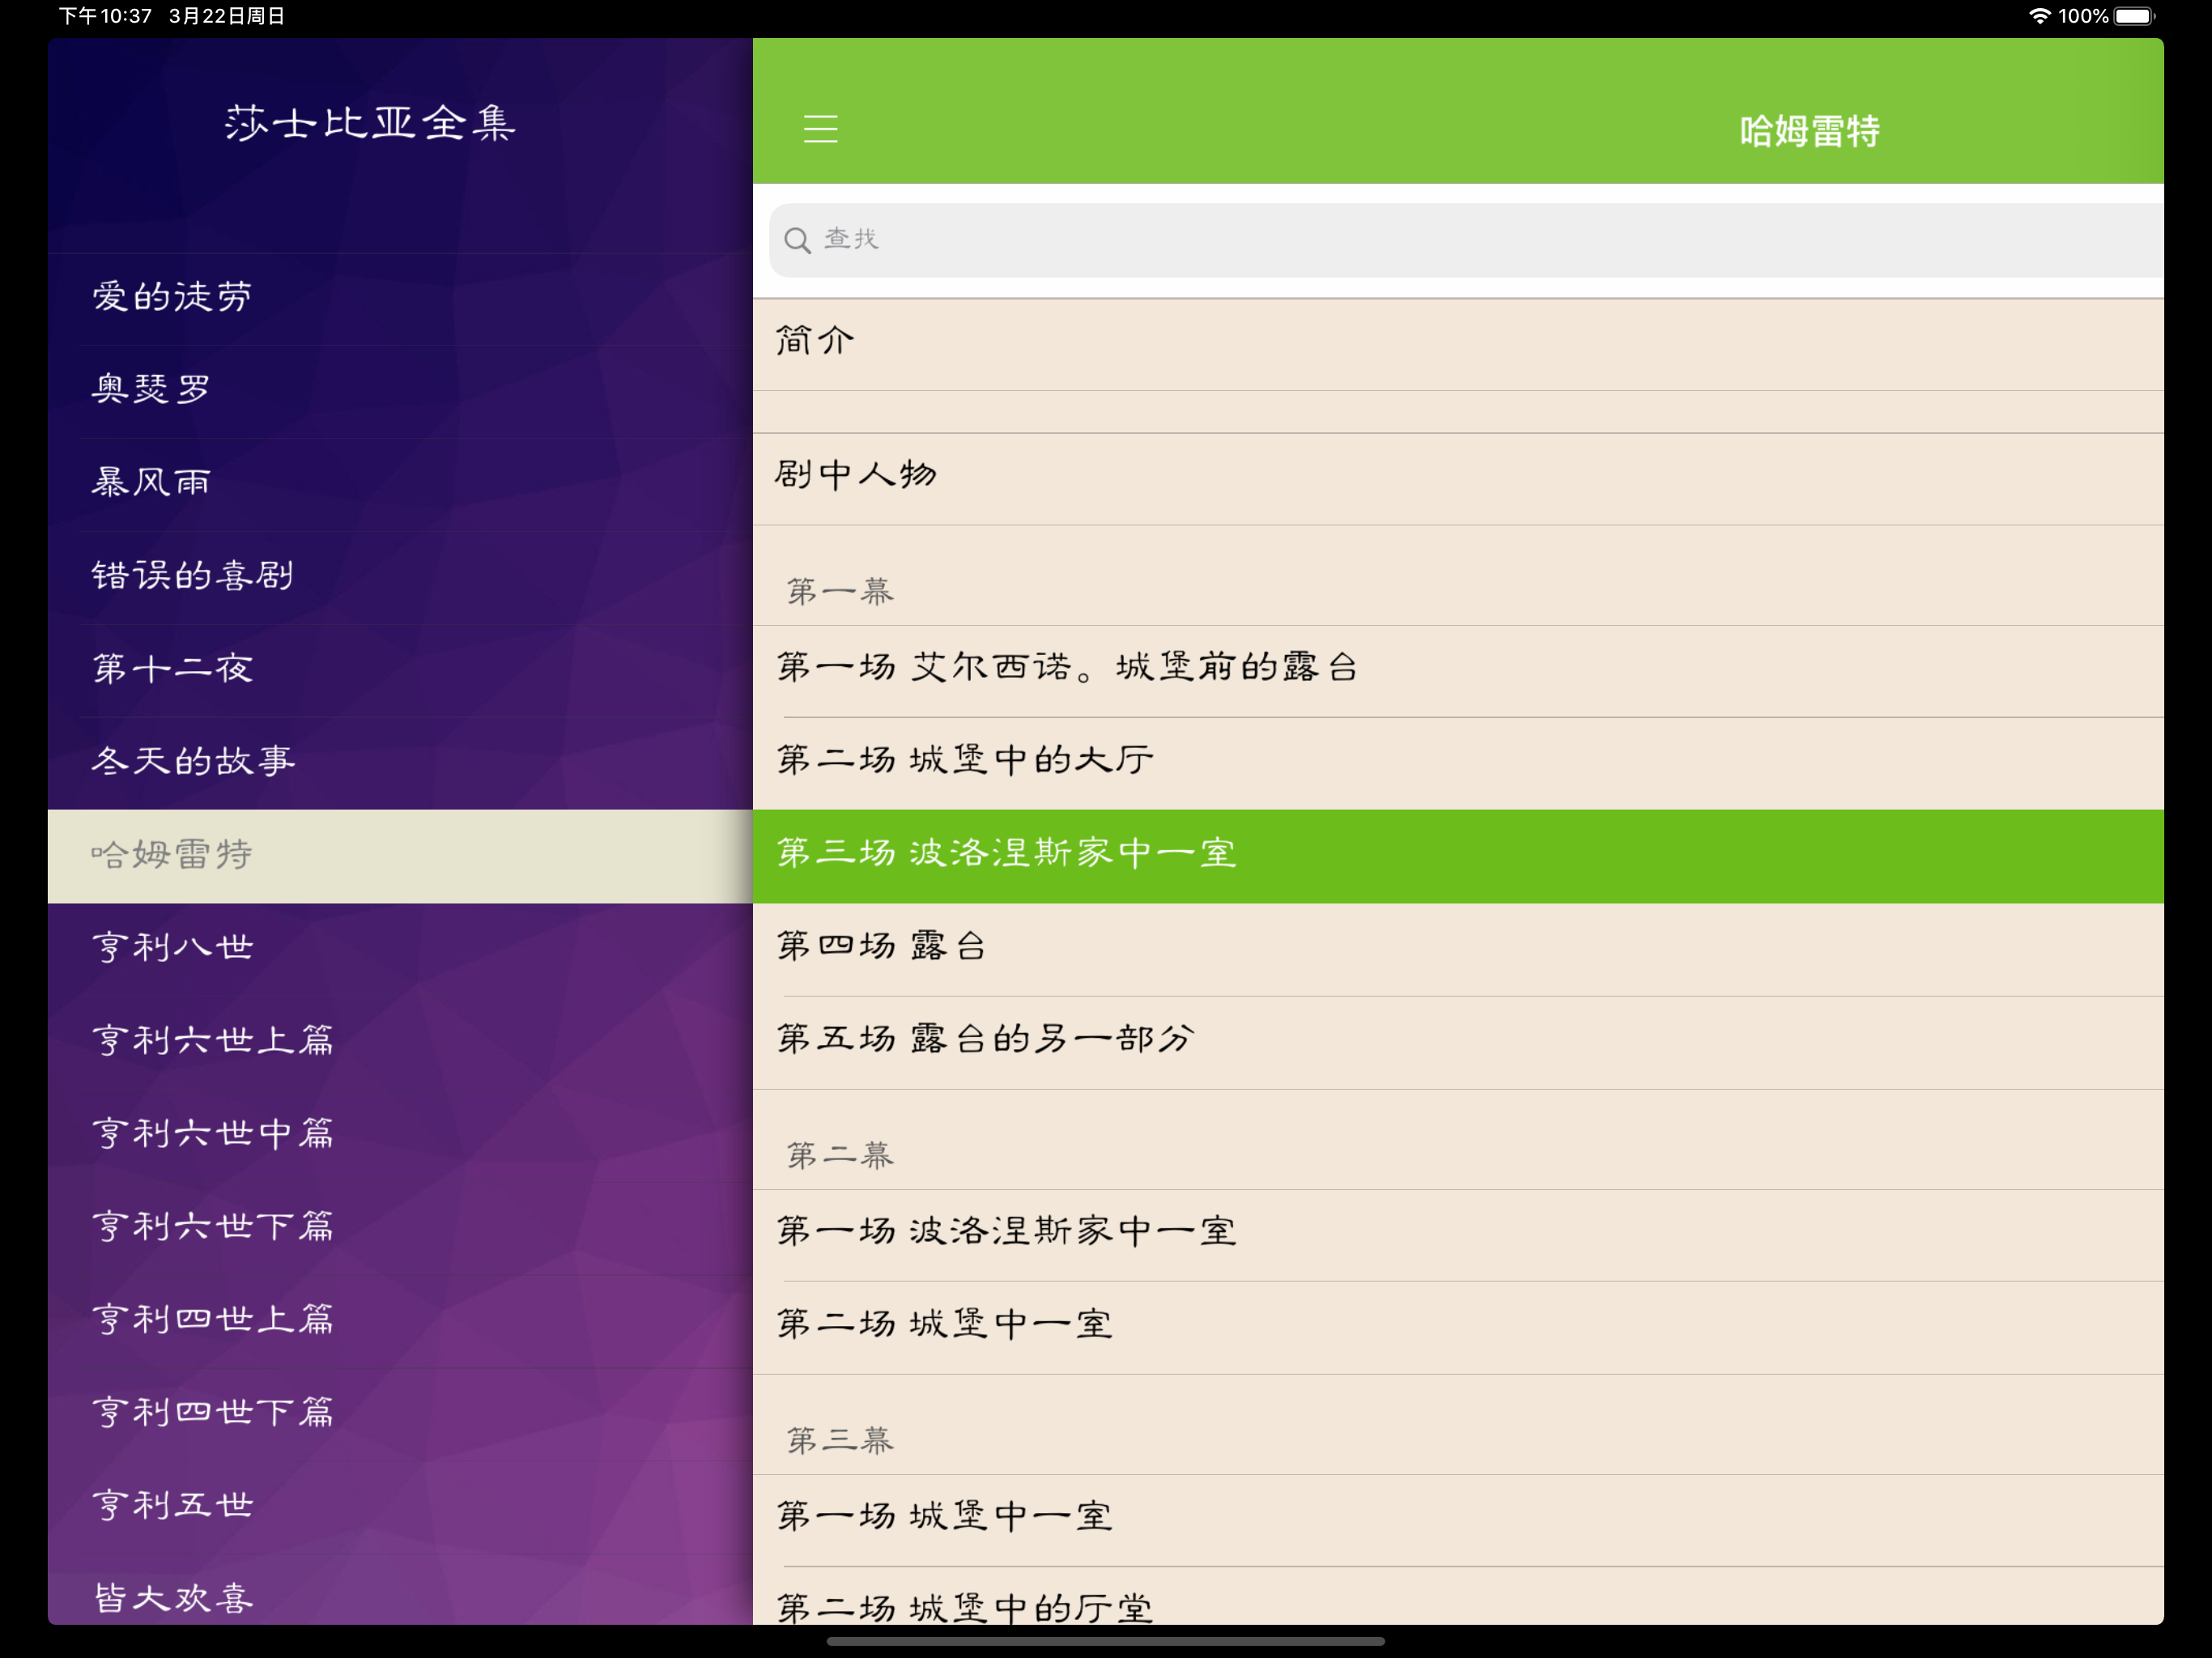2212x1658 pixels.
Task: Open 第二场 城堡中的厅堂
Action: [1458, 1597]
